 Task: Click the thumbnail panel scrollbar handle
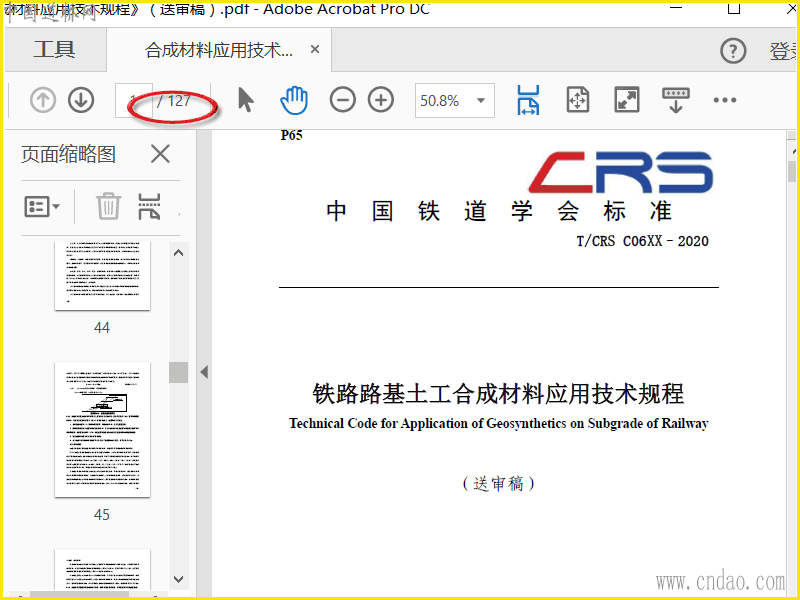179,372
